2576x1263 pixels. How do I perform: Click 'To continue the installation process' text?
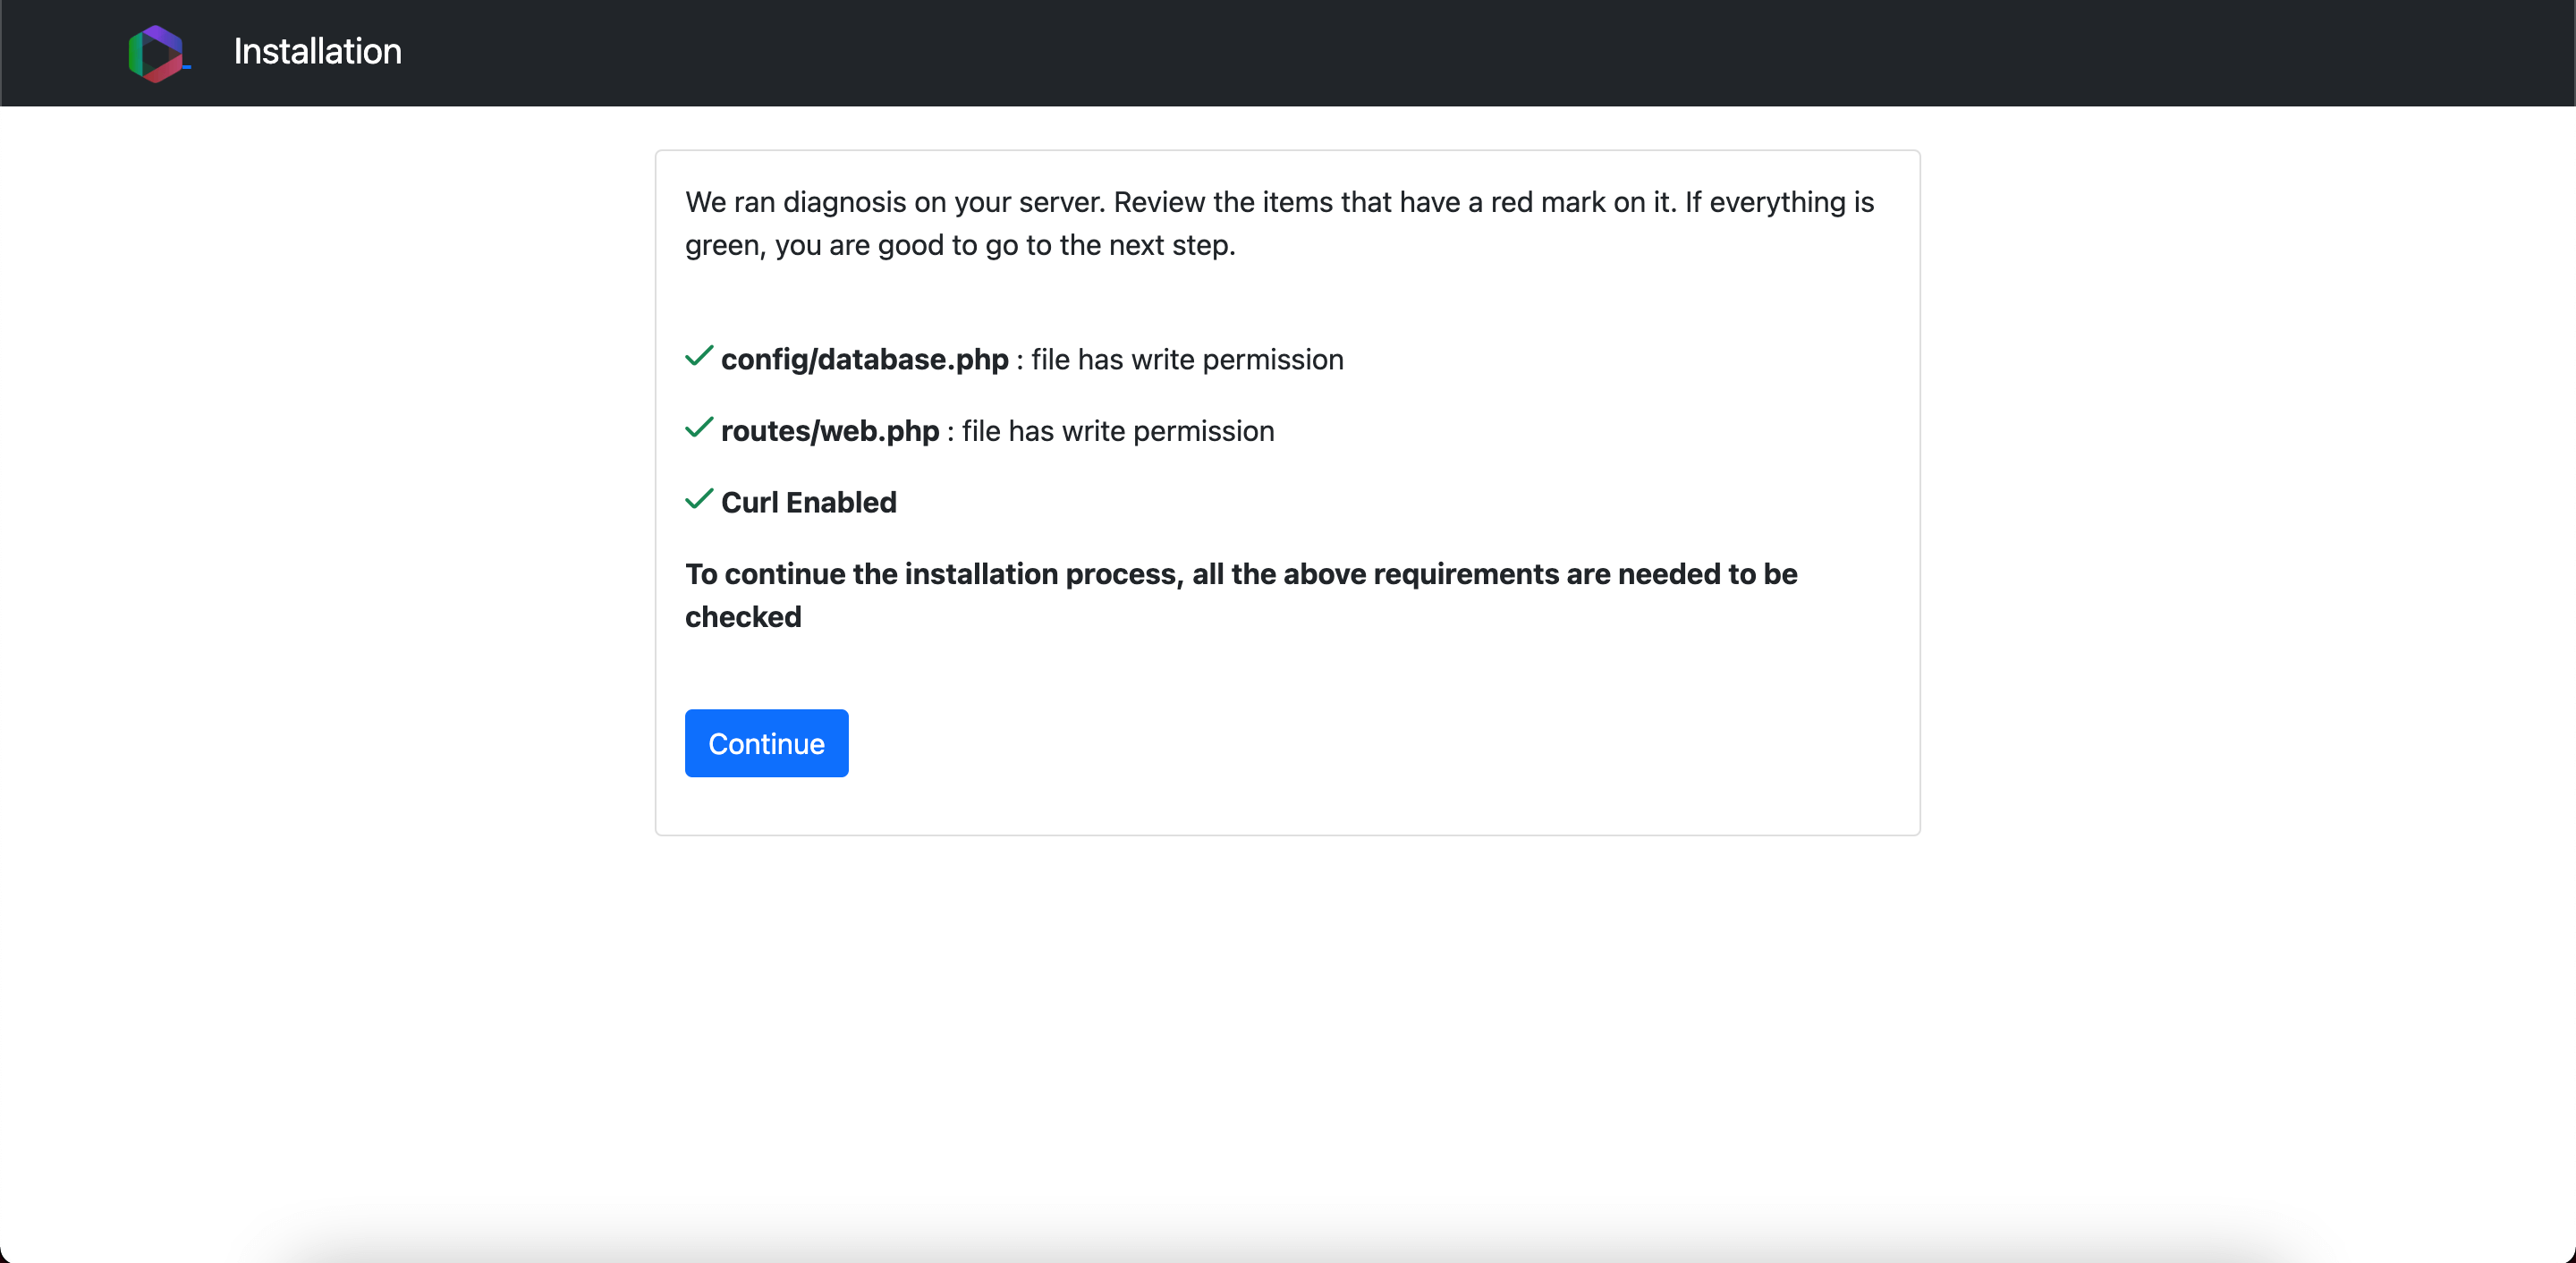pyautogui.click(x=933, y=574)
